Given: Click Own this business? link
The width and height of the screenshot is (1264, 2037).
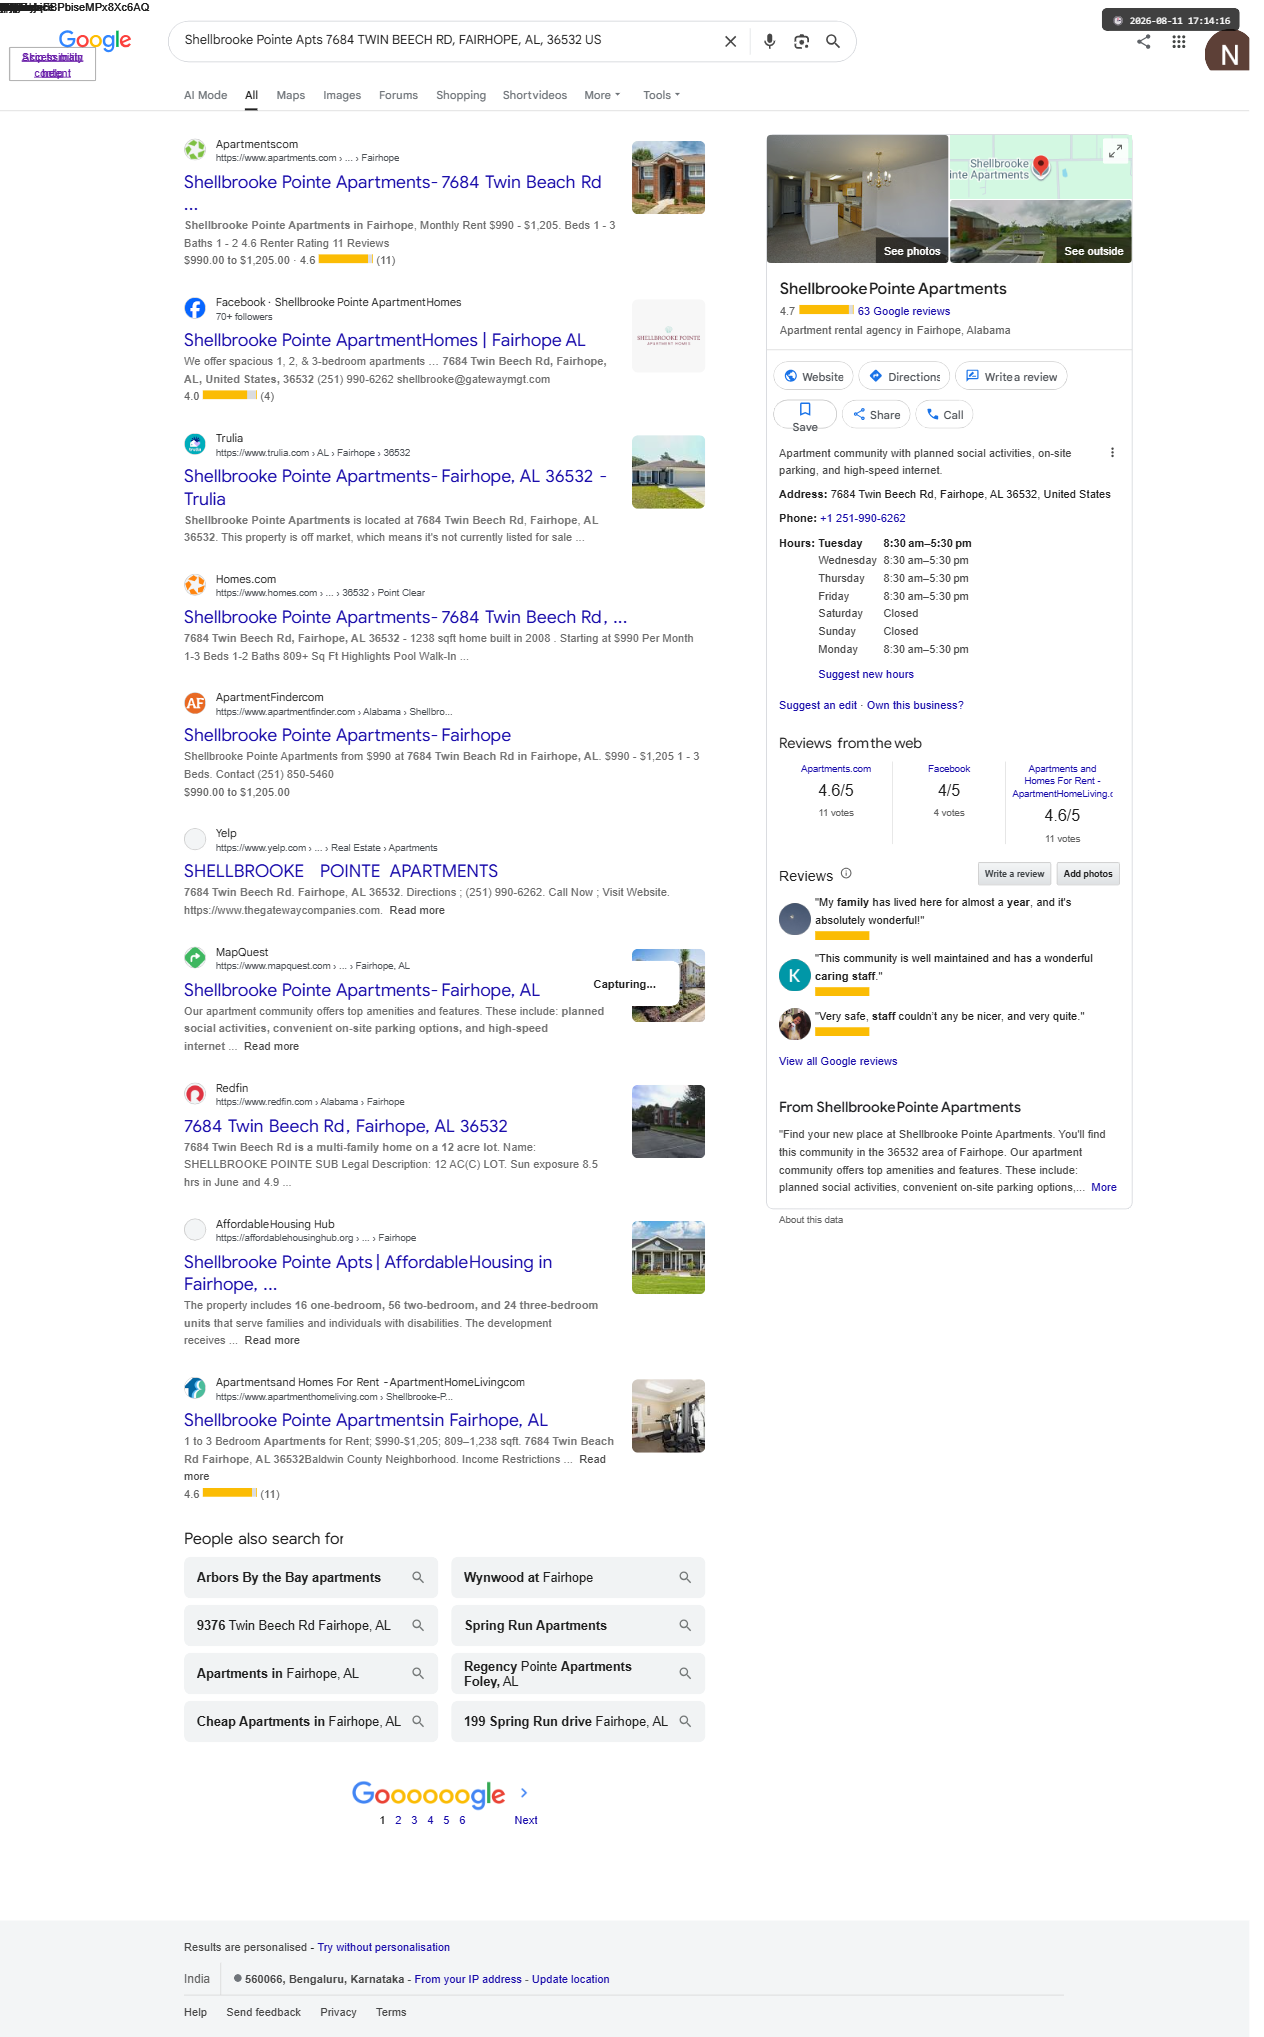Looking at the screenshot, I should click(x=915, y=705).
